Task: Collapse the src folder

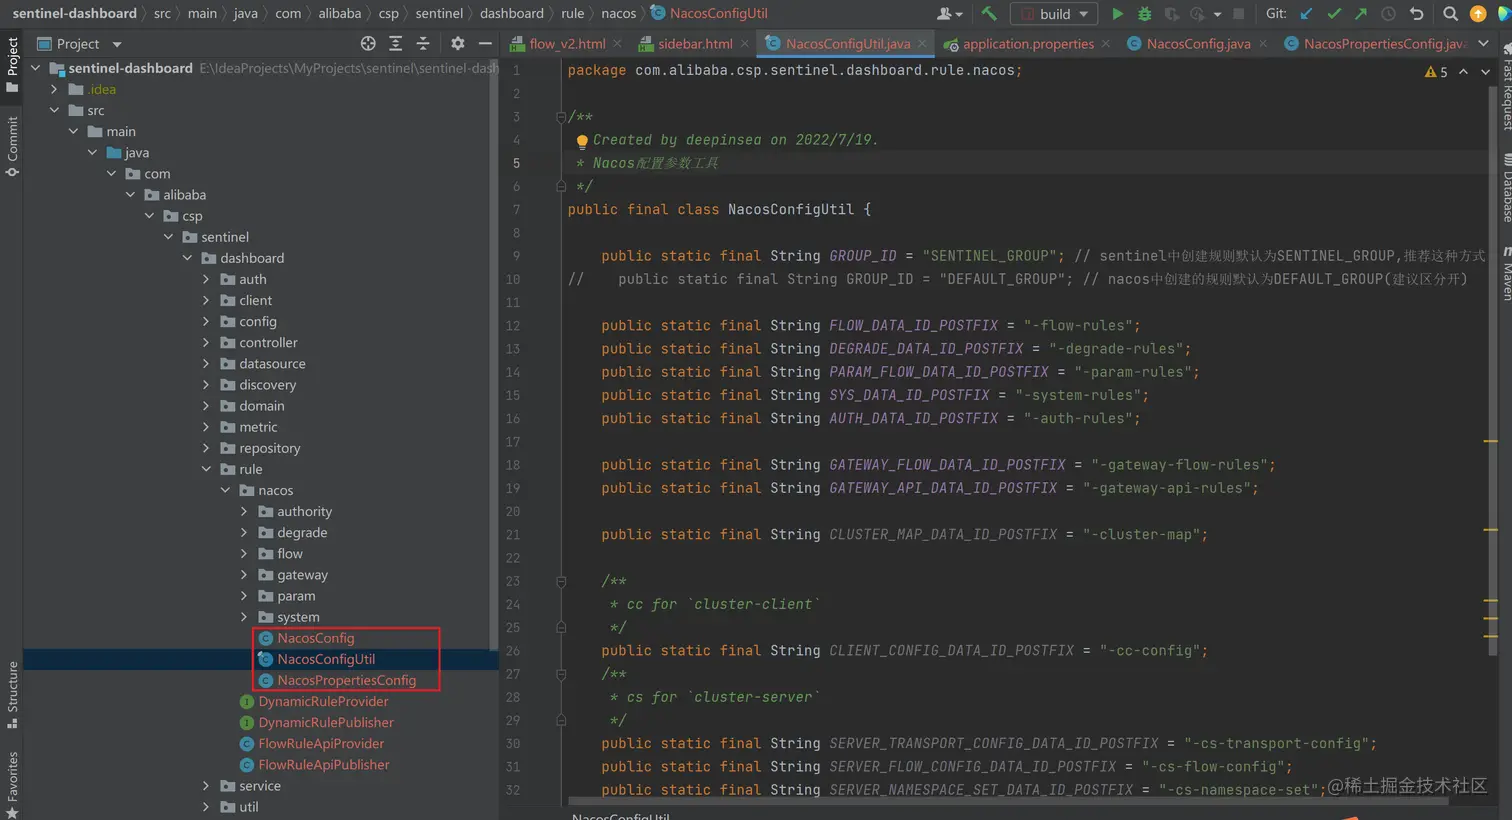Action: [x=54, y=110]
